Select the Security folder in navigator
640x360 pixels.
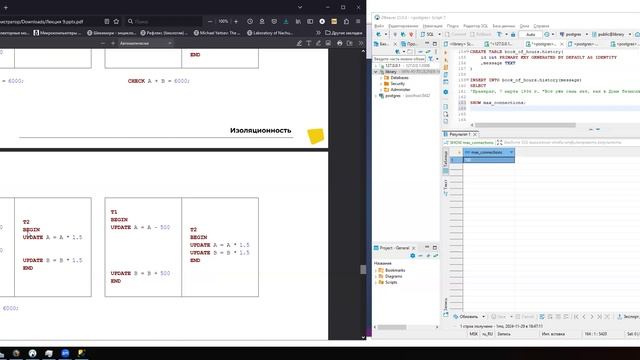point(397,83)
